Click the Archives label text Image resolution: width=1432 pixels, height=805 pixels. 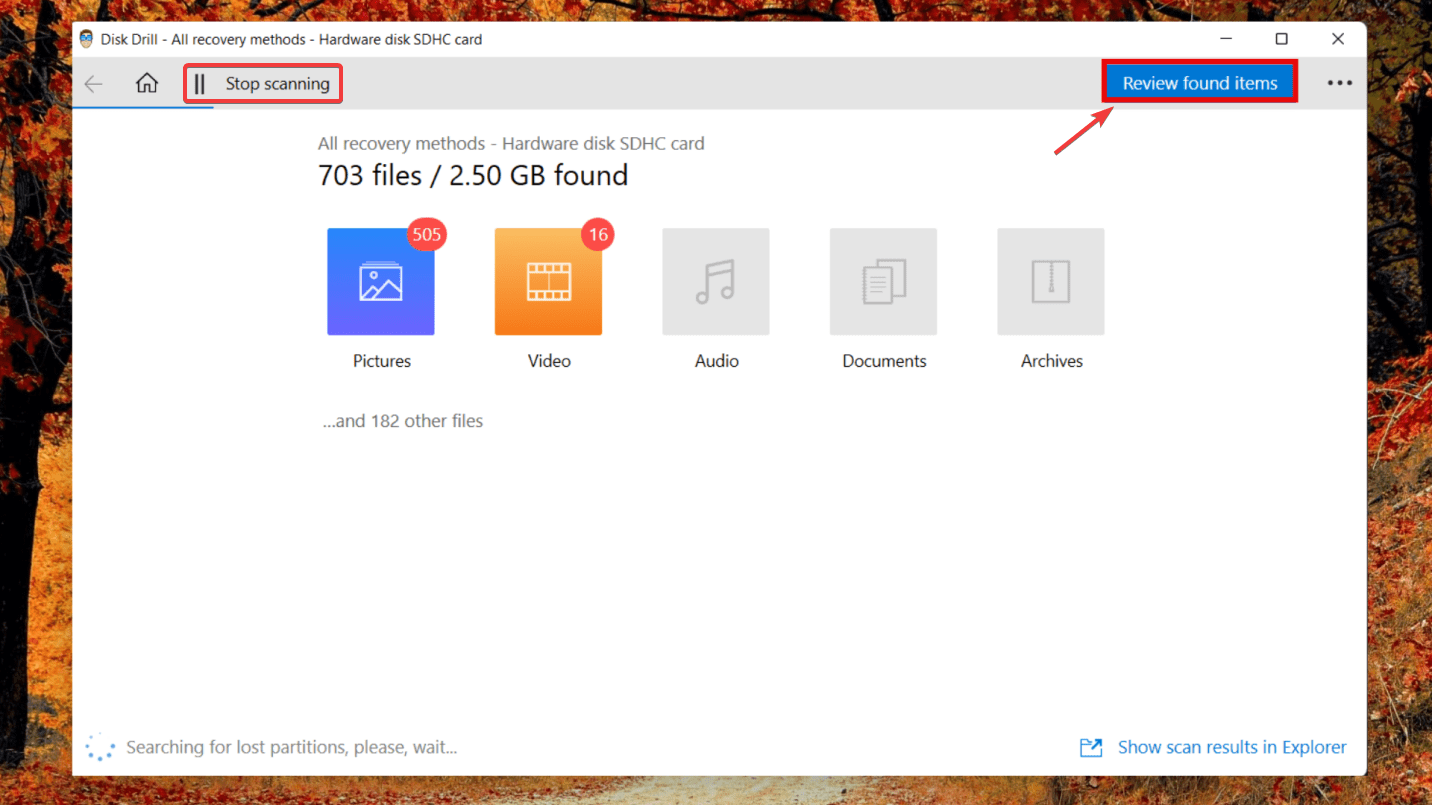[x=1052, y=361]
